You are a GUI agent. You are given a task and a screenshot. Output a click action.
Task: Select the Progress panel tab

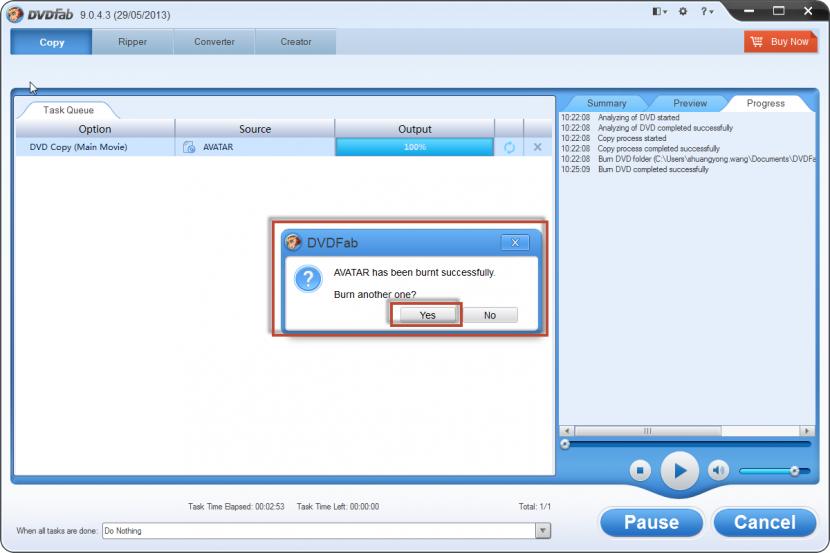click(x=765, y=103)
